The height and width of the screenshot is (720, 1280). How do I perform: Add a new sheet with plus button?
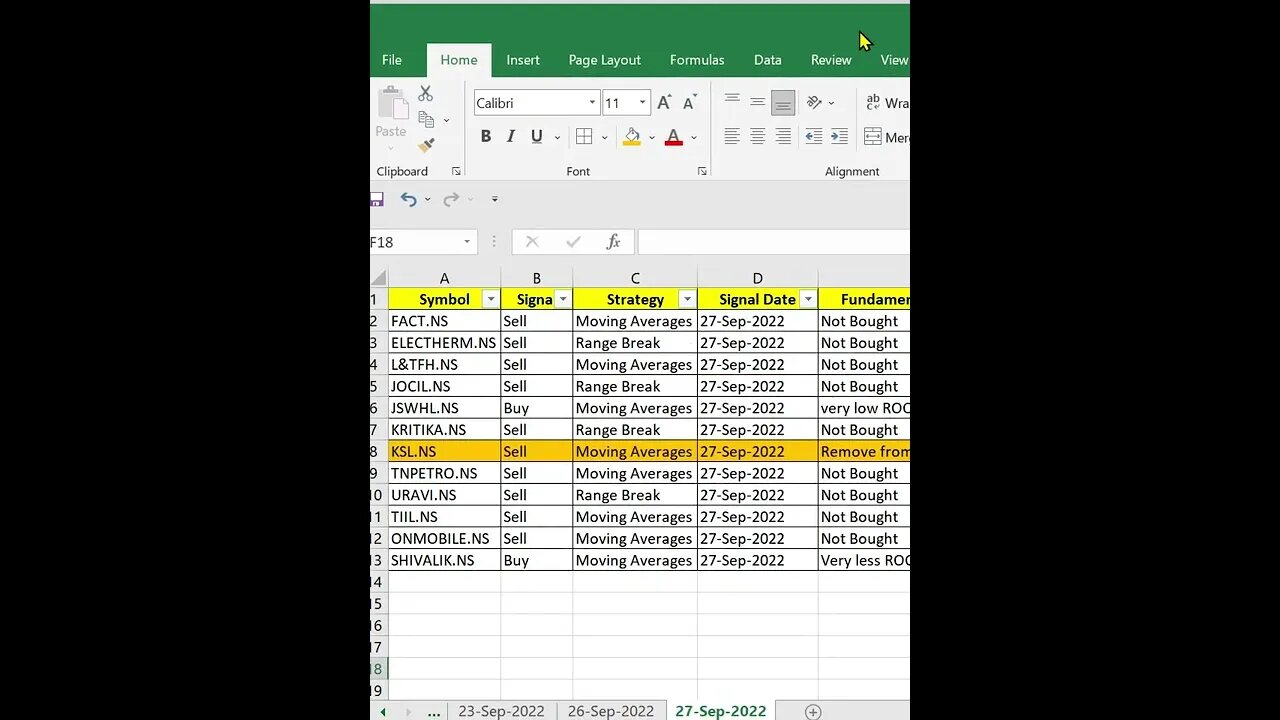click(813, 712)
